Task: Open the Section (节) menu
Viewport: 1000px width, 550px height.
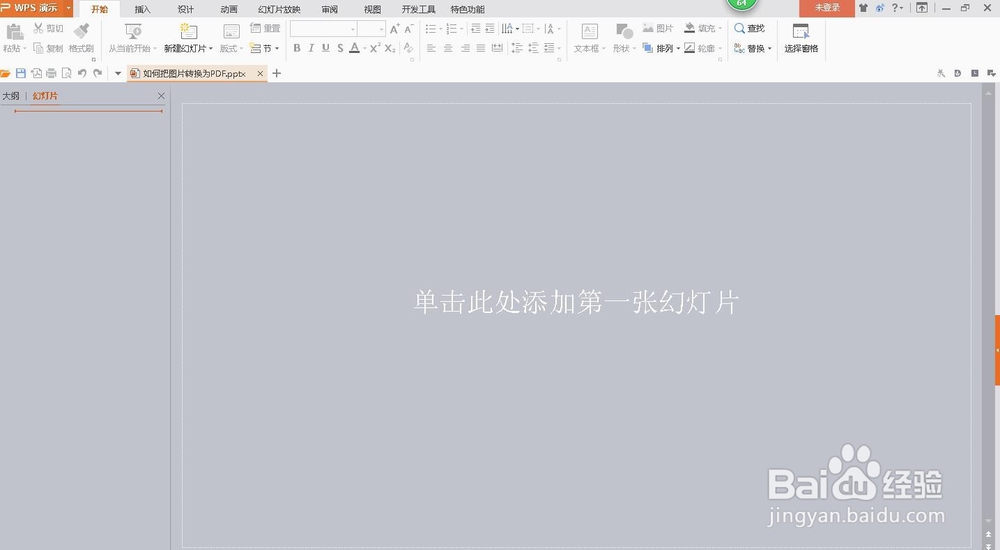Action: [x=265, y=48]
